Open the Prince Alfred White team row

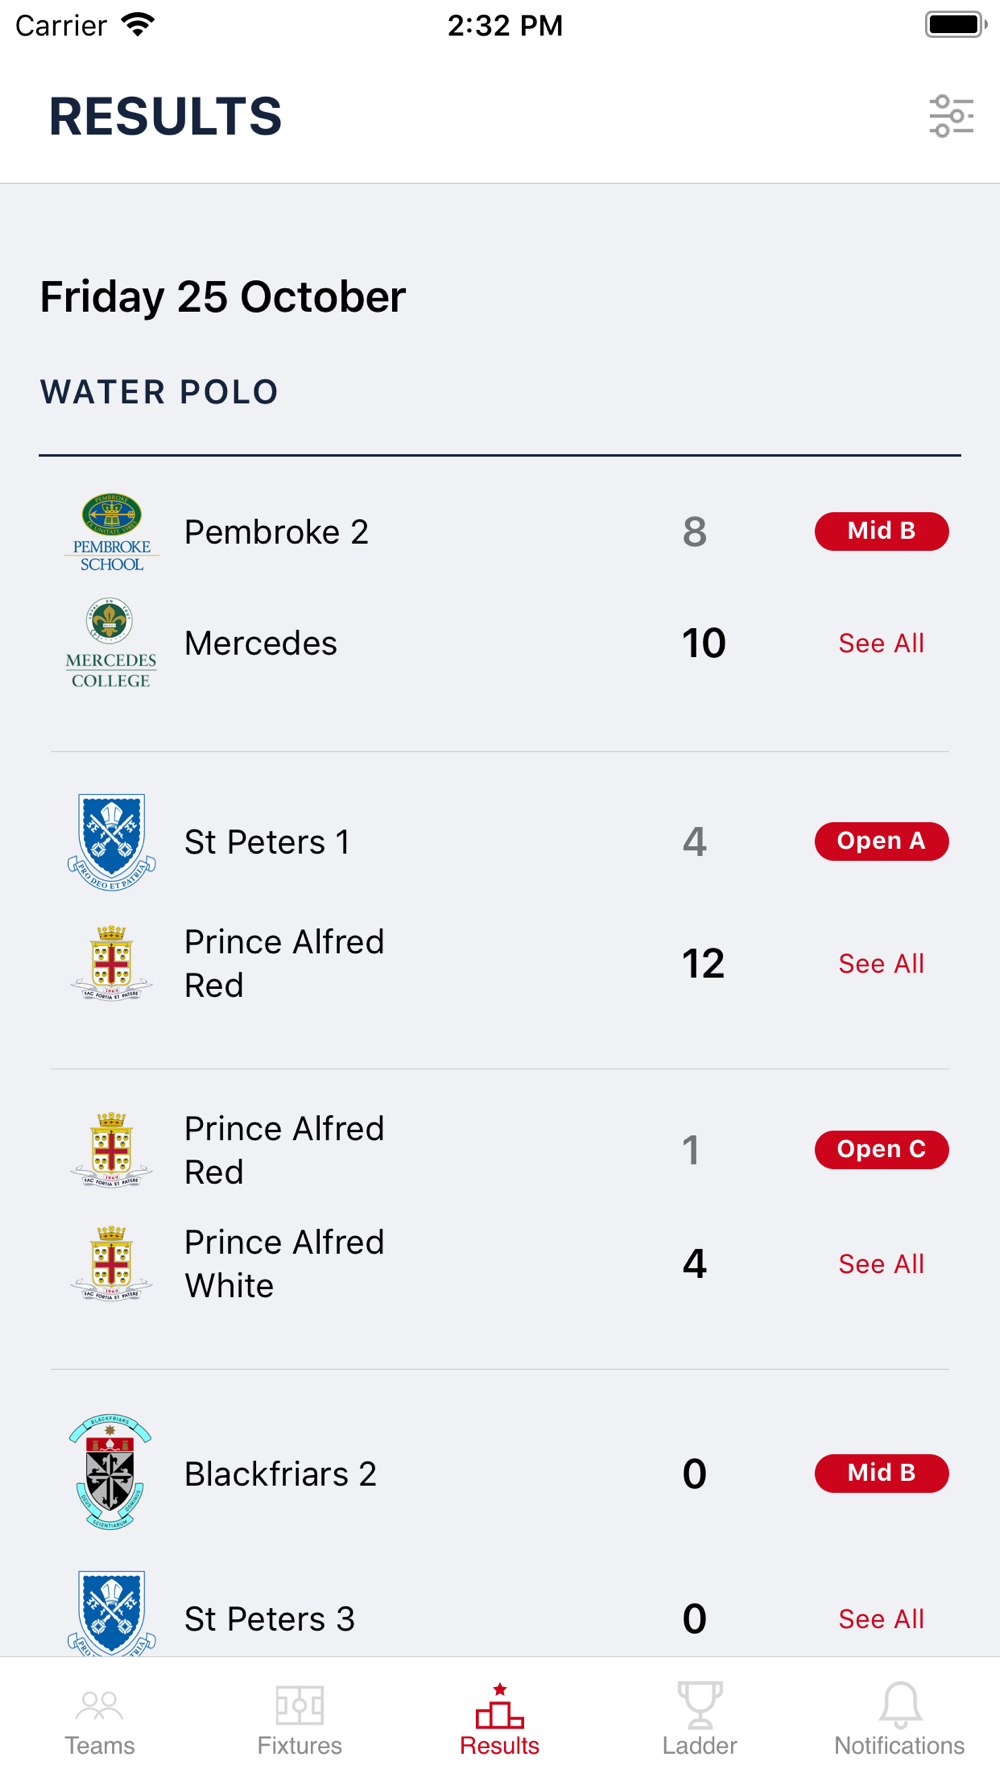(284, 1264)
